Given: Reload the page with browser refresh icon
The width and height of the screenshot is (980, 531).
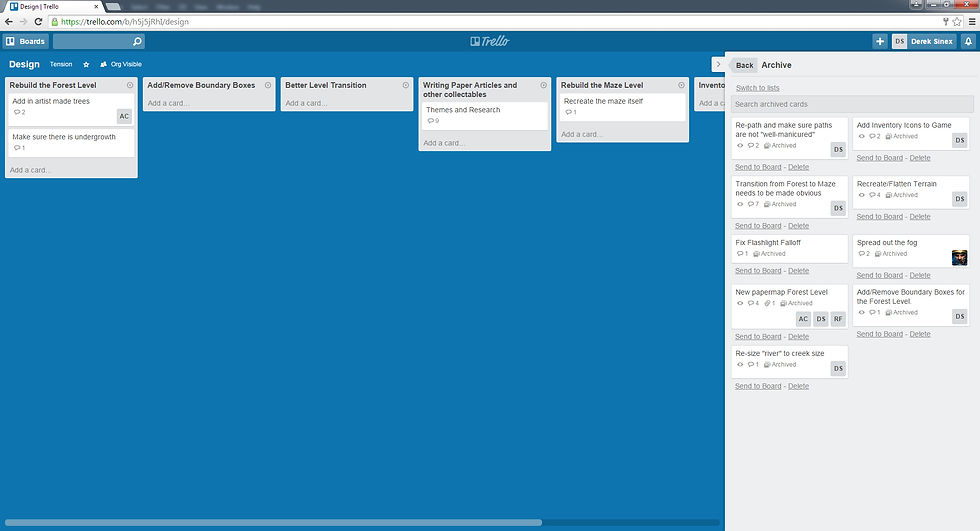Looking at the screenshot, I should pyautogui.click(x=38, y=21).
